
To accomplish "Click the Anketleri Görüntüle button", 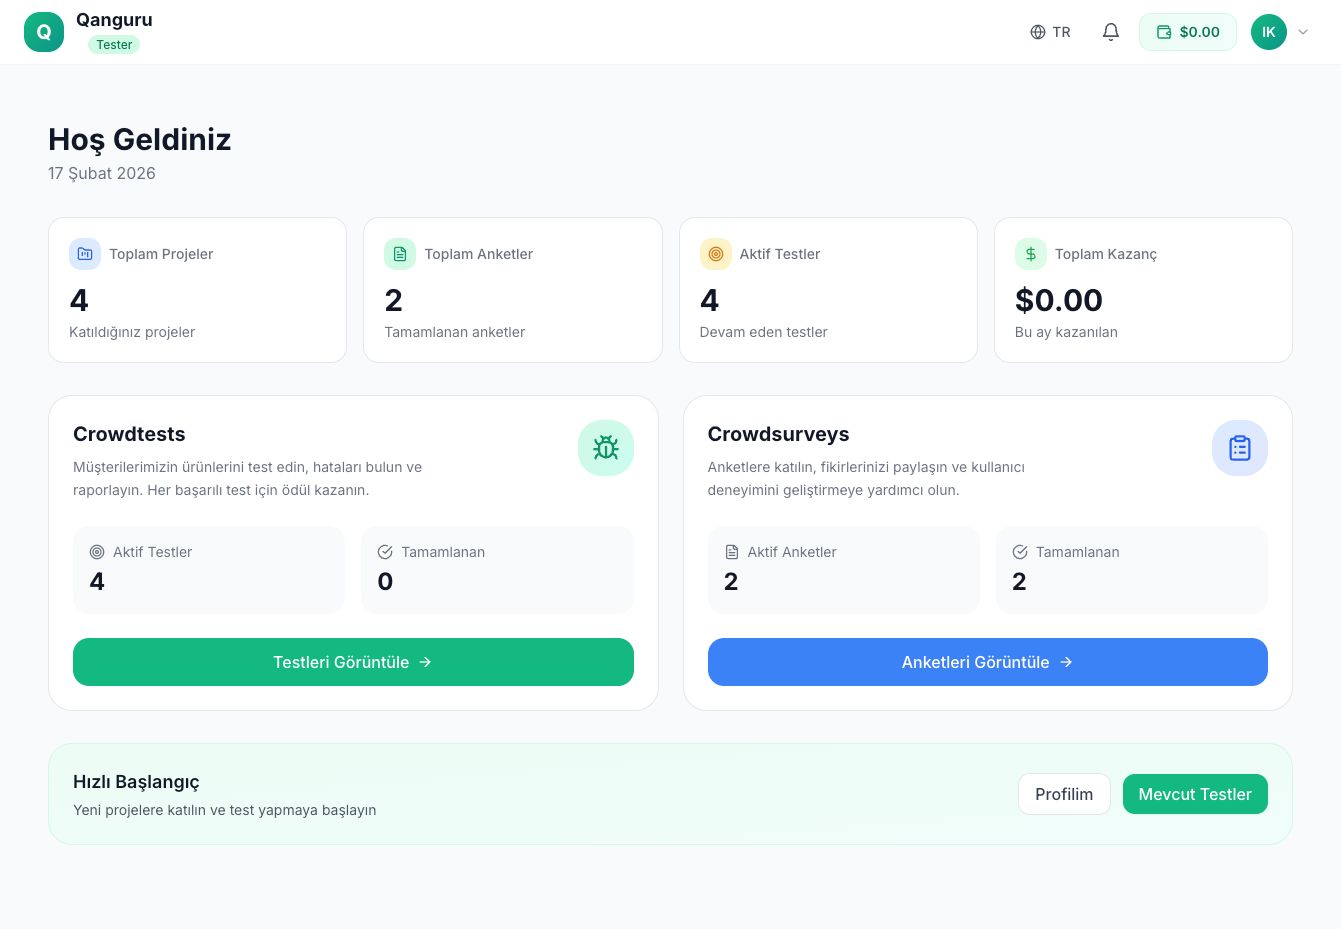I will 987,662.
